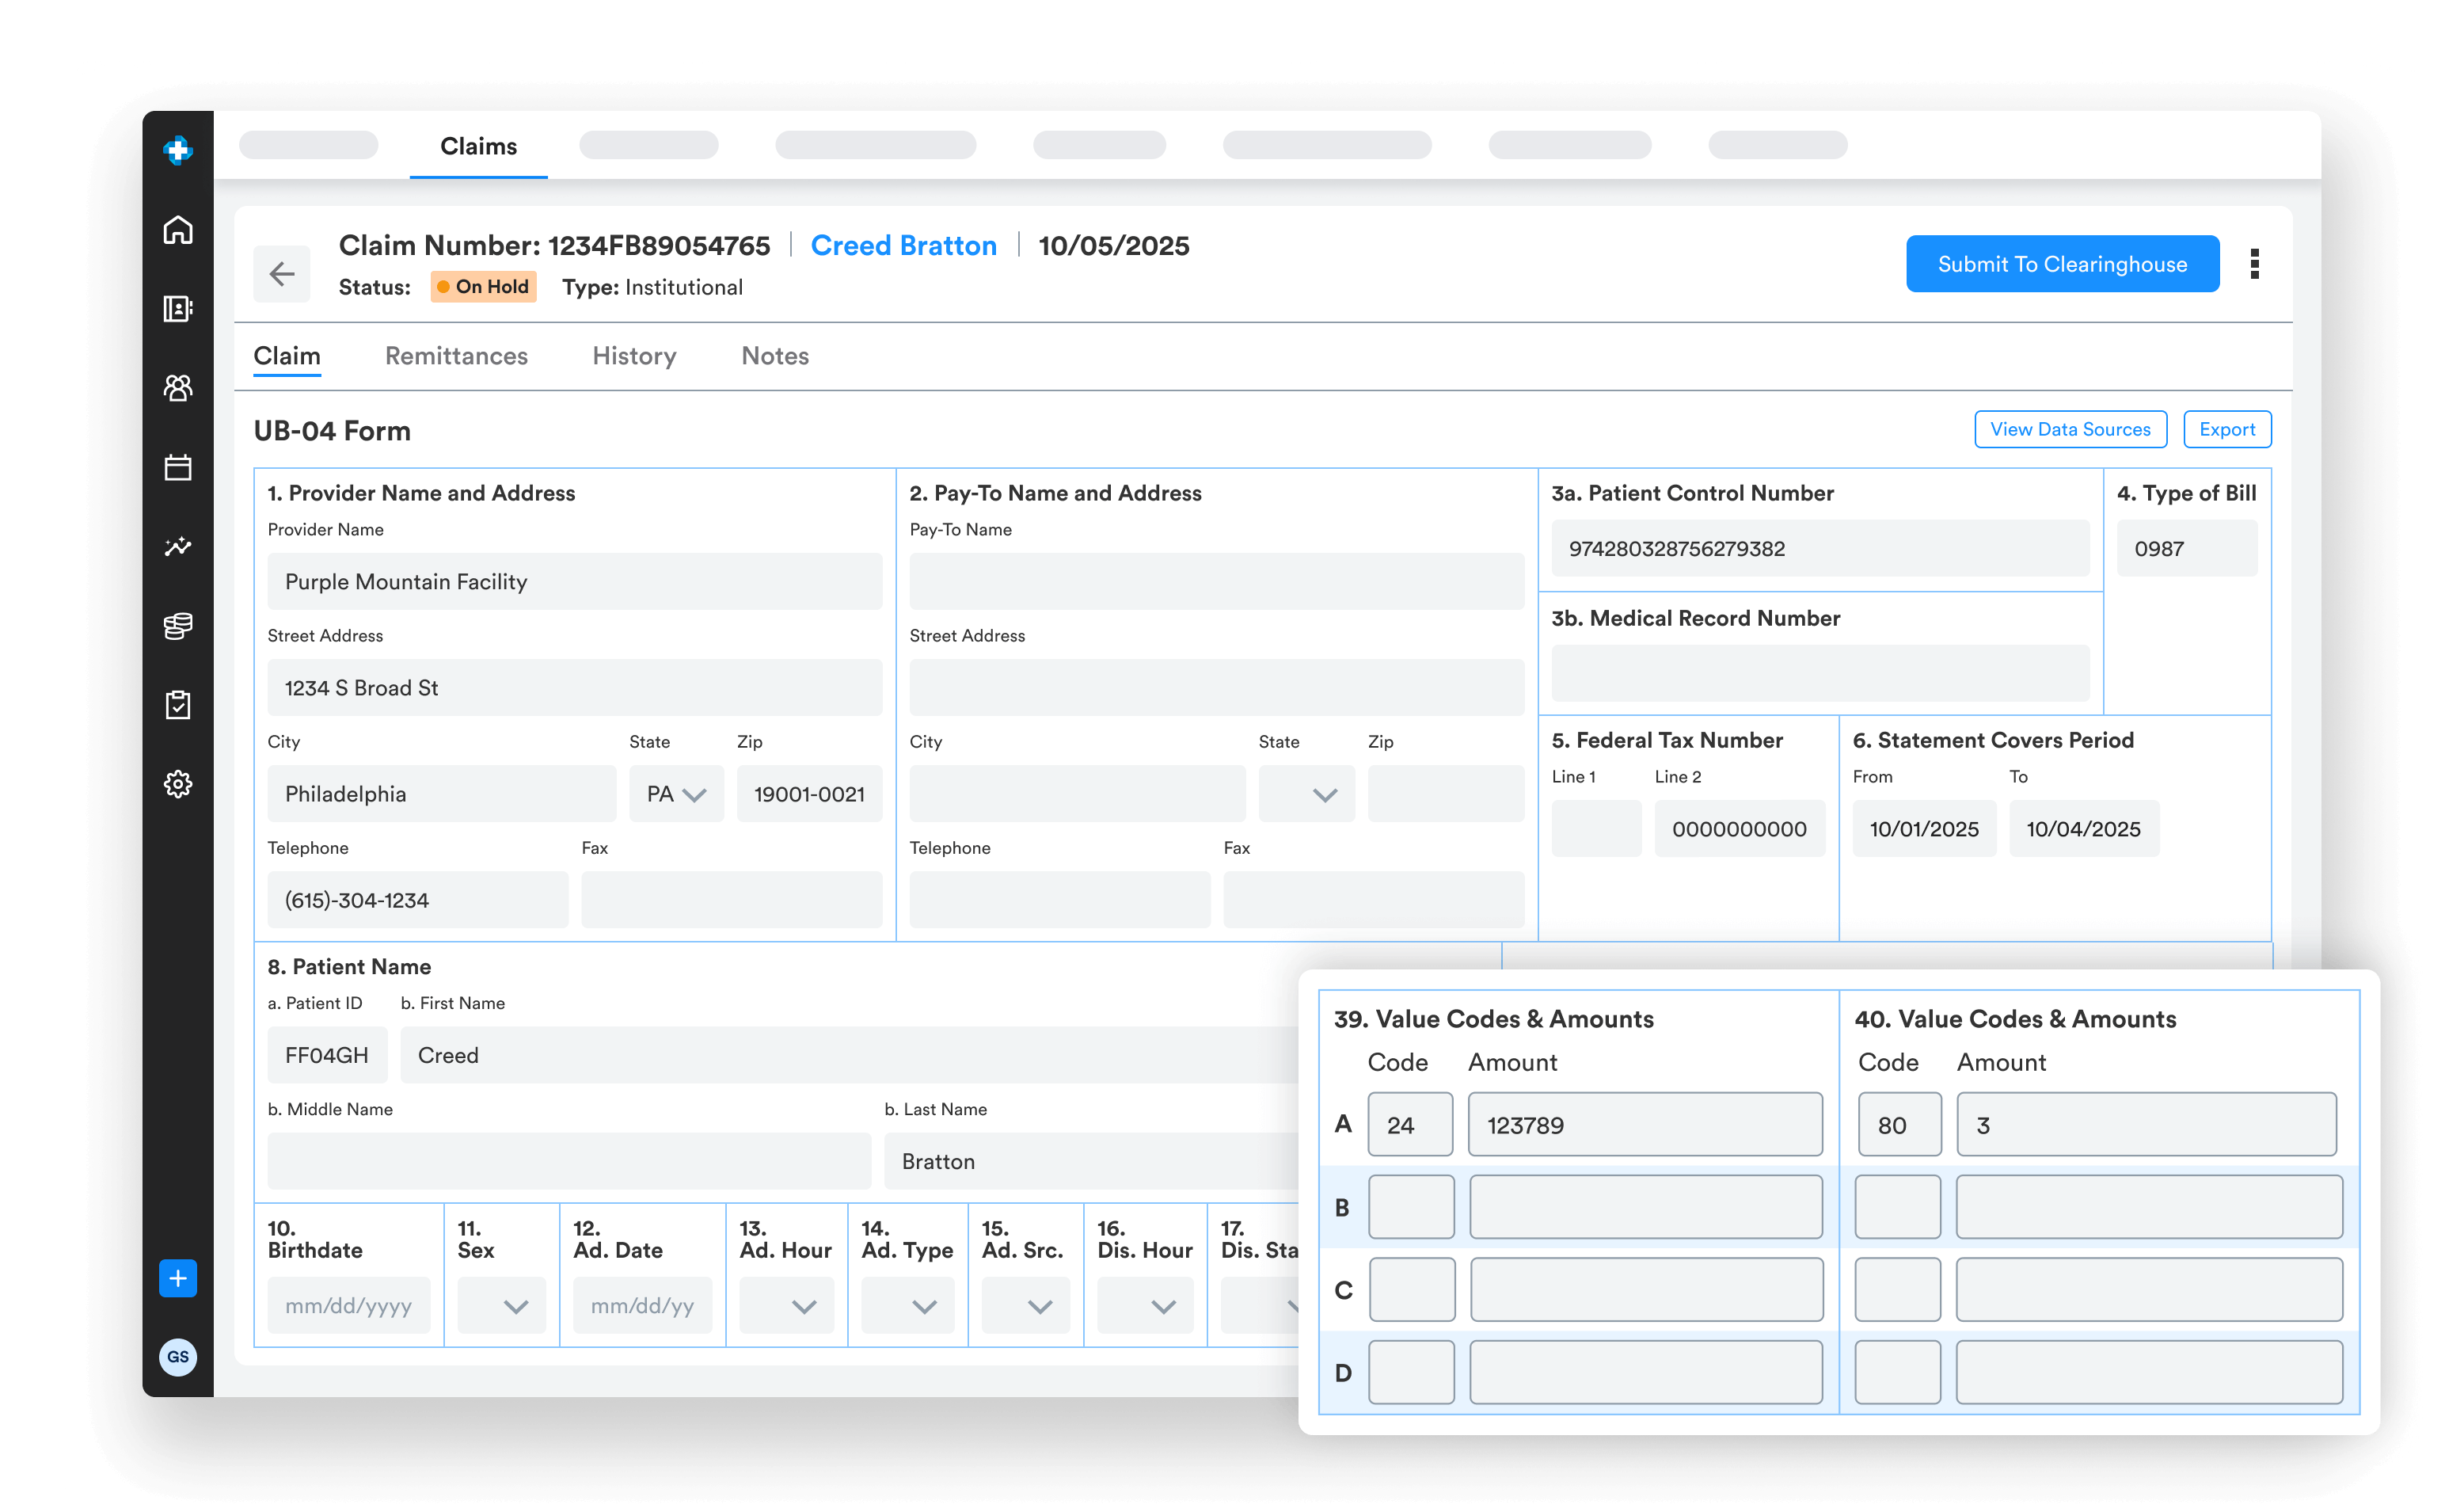
Task: Click Submit To Clearinghouse button
Action: click(x=2062, y=264)
